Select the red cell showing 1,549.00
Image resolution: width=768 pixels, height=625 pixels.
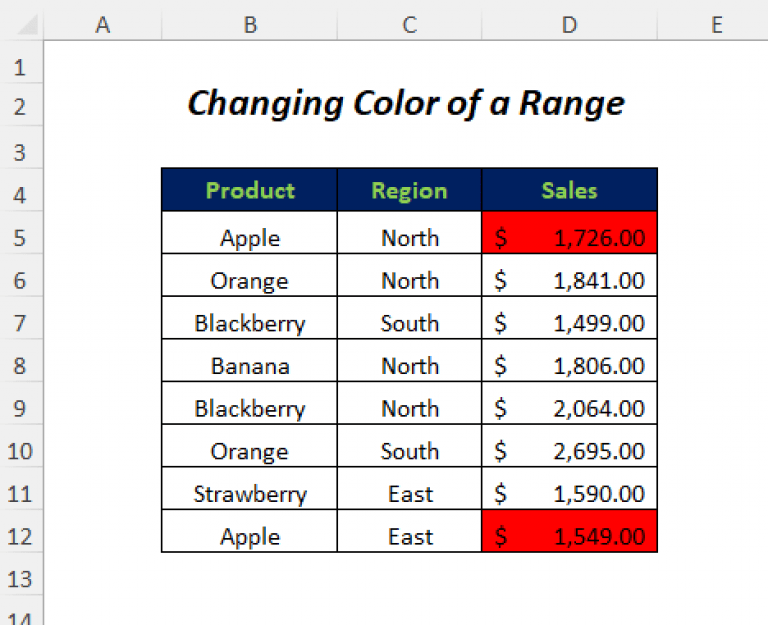569,531
